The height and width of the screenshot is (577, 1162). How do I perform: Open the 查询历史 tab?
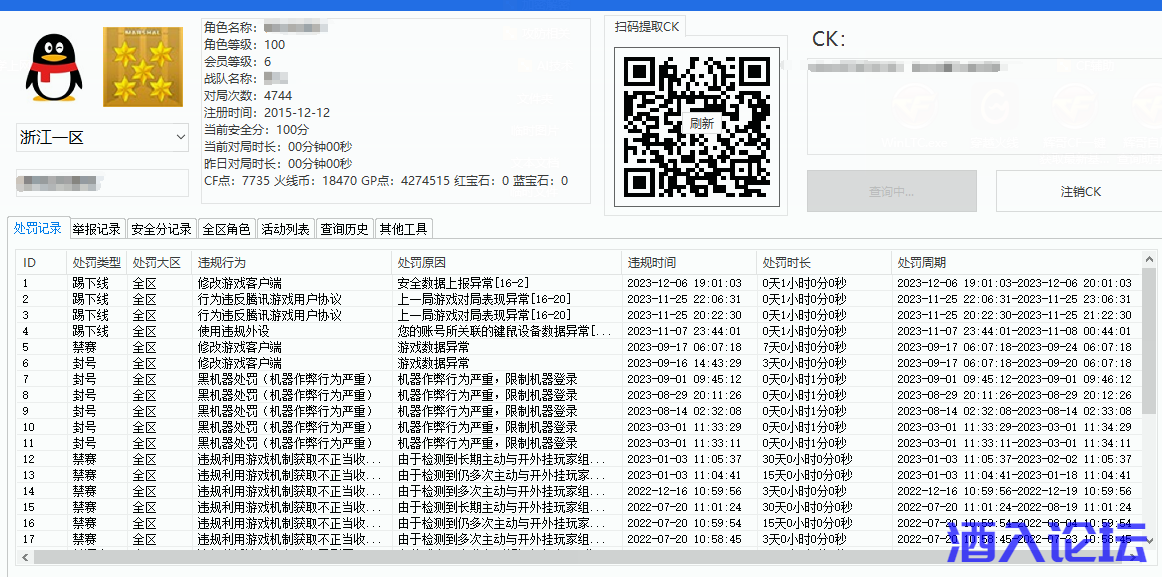click(x=345, y=228)
